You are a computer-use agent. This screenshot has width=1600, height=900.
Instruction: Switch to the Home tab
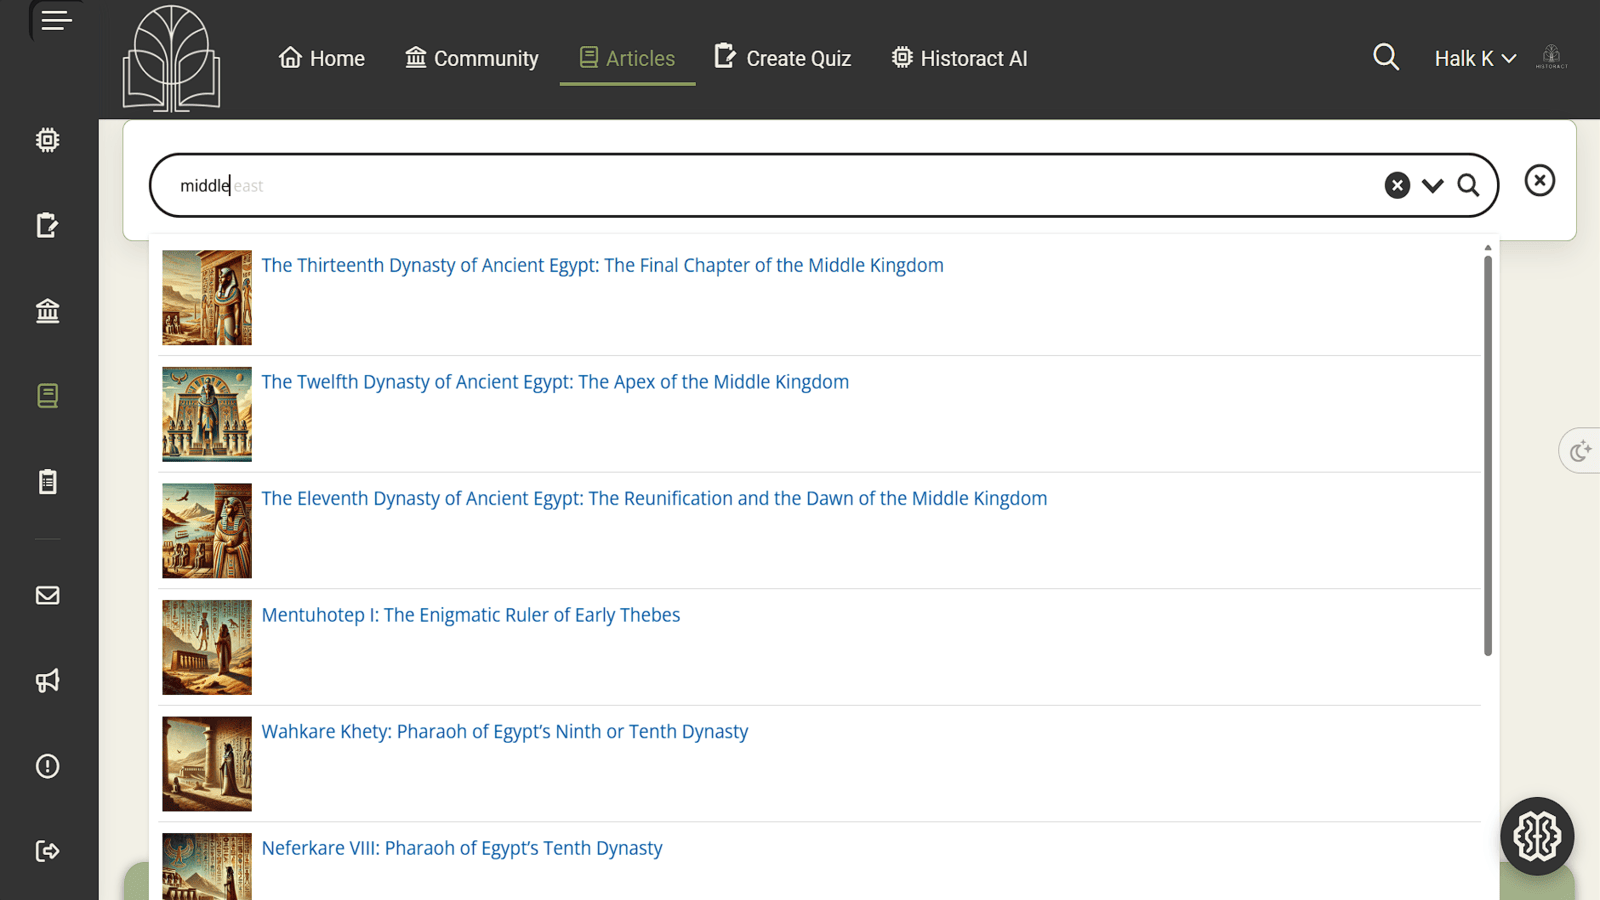coord(321,58)
